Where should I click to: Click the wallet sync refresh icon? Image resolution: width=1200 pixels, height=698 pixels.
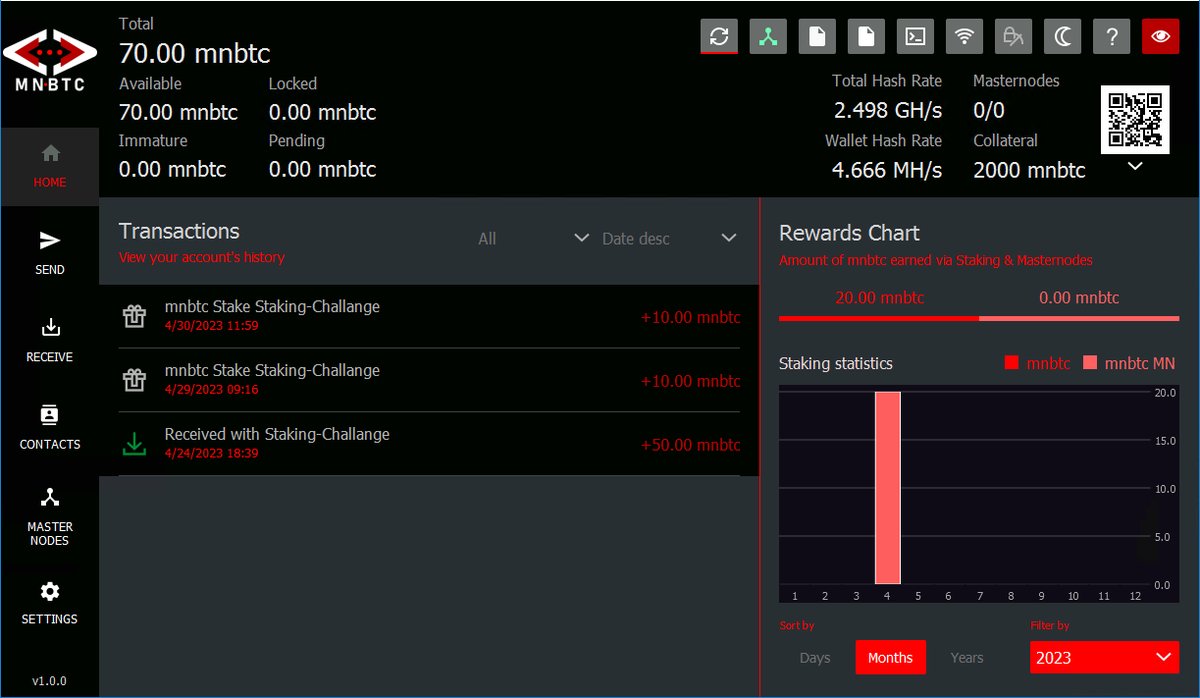click(x=718, y=36)
